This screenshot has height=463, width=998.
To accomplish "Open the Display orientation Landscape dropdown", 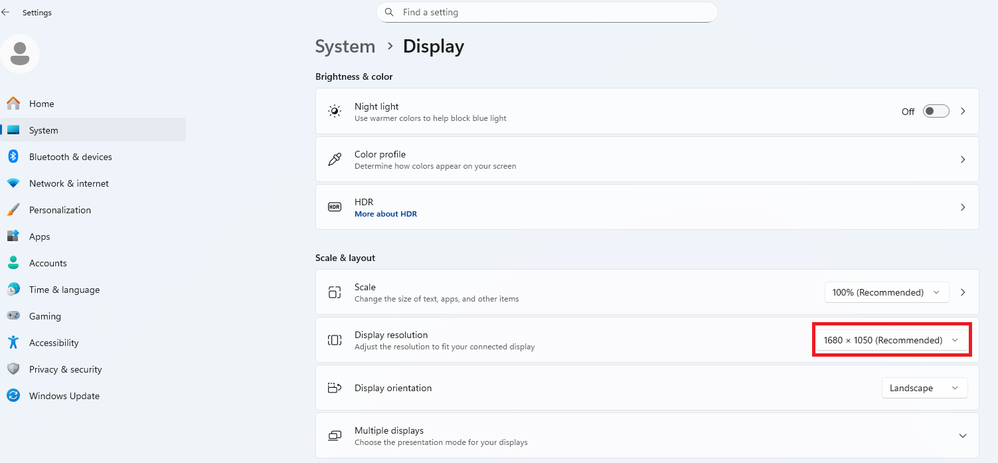I will [x=924, y=388].
